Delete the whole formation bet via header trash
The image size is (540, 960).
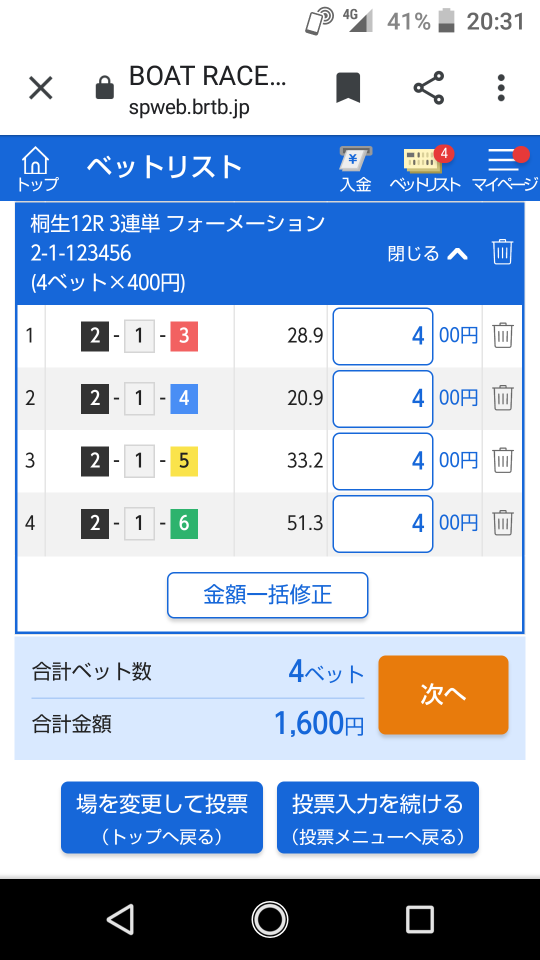coord(502,252)
